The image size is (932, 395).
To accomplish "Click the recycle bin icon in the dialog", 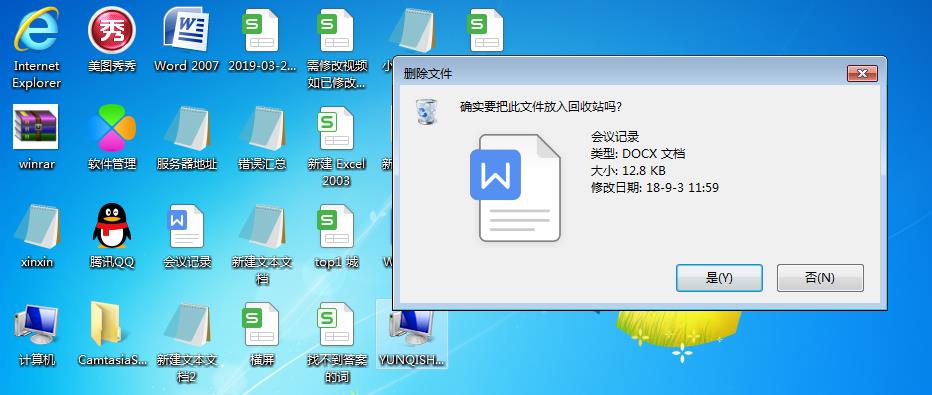I will click(427, 111).
